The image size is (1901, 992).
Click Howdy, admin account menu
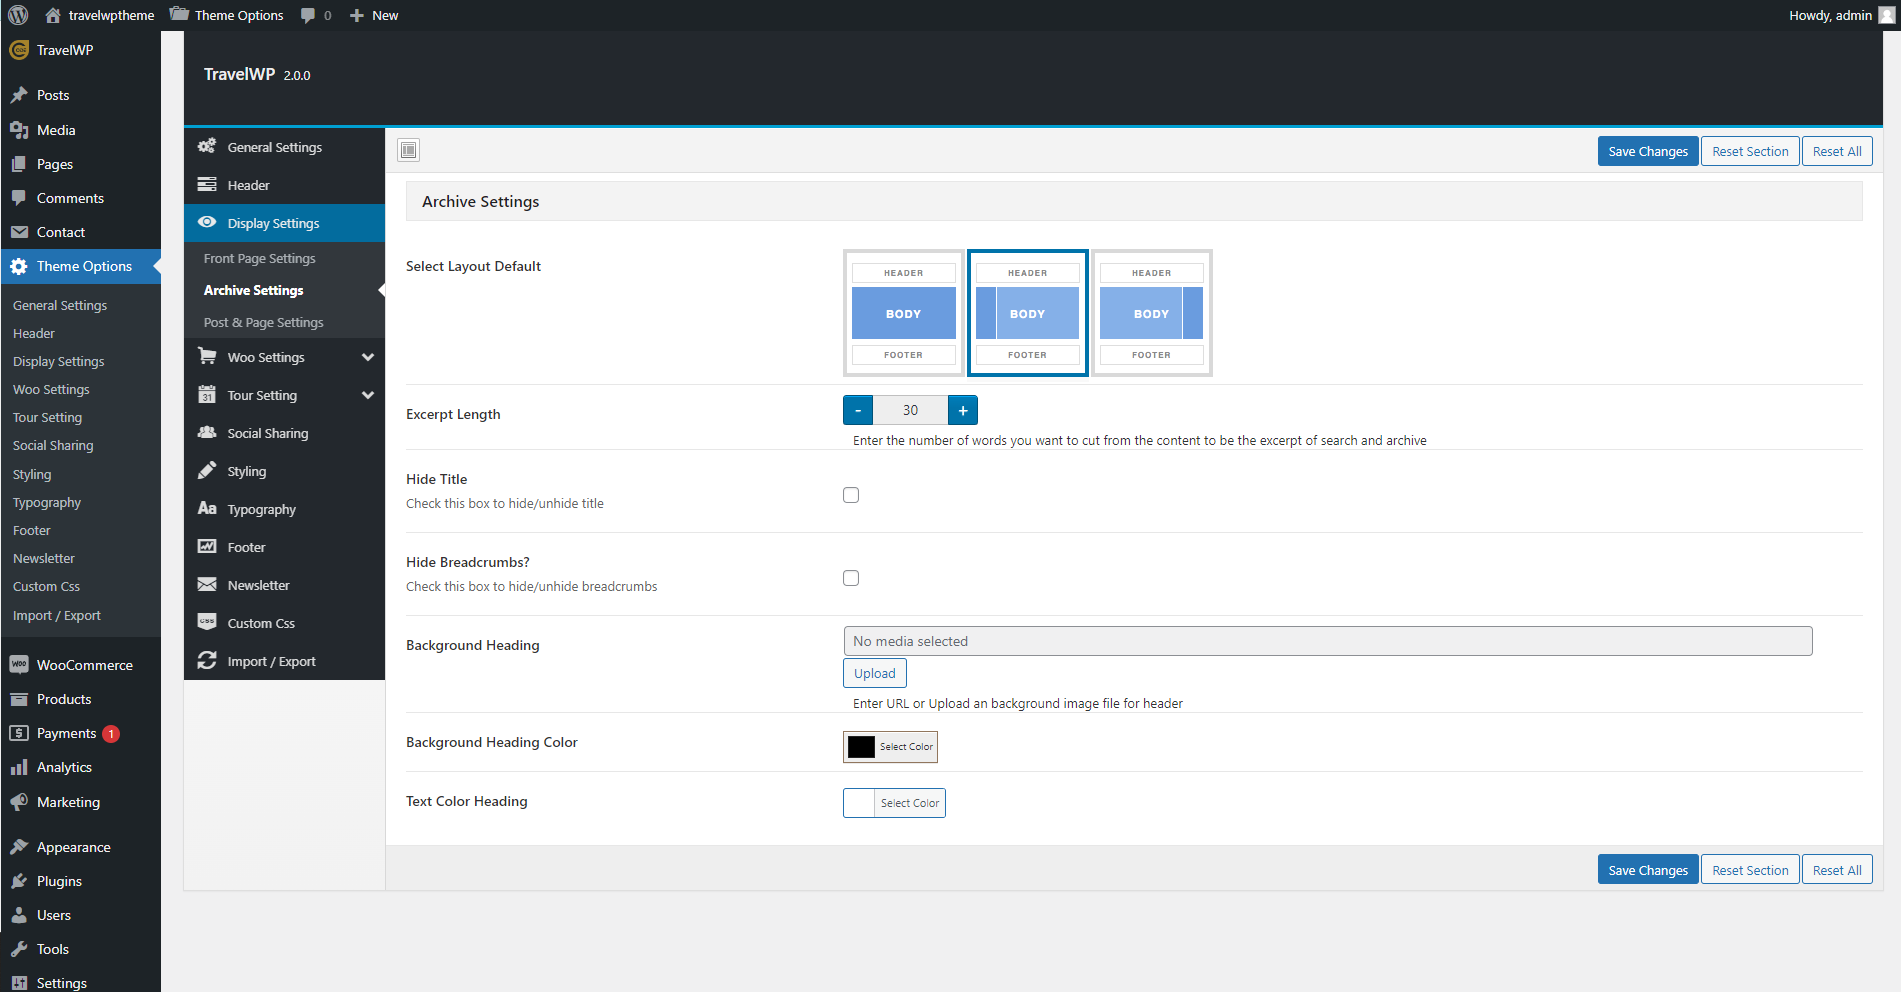click(x=1842, y=15)
